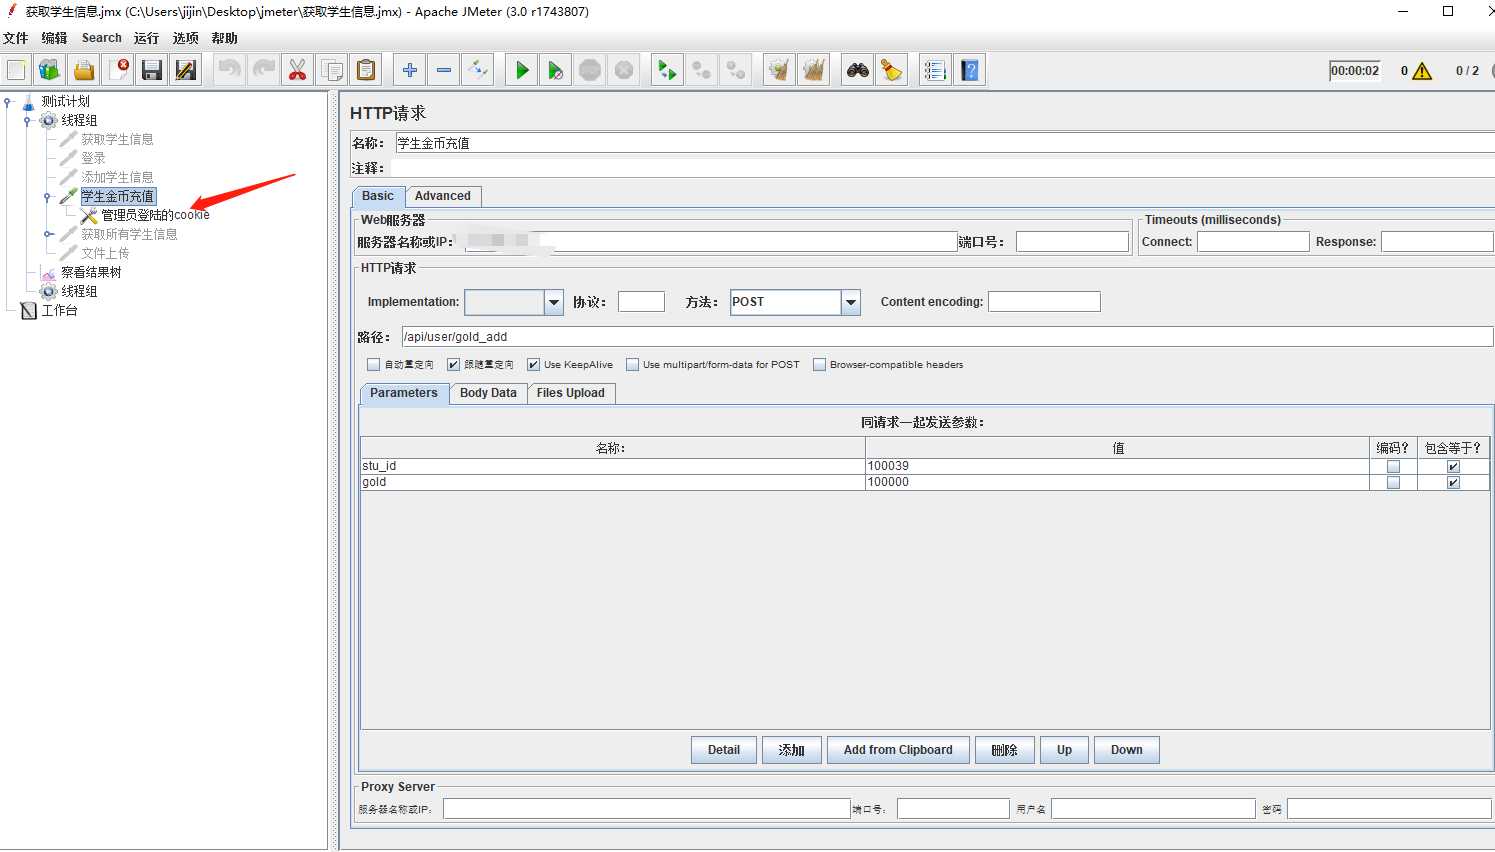The width and height of the screenshot is (1495, 852).
Task: Click the New test plan toolbar icon
Action: tap(17, 70)
